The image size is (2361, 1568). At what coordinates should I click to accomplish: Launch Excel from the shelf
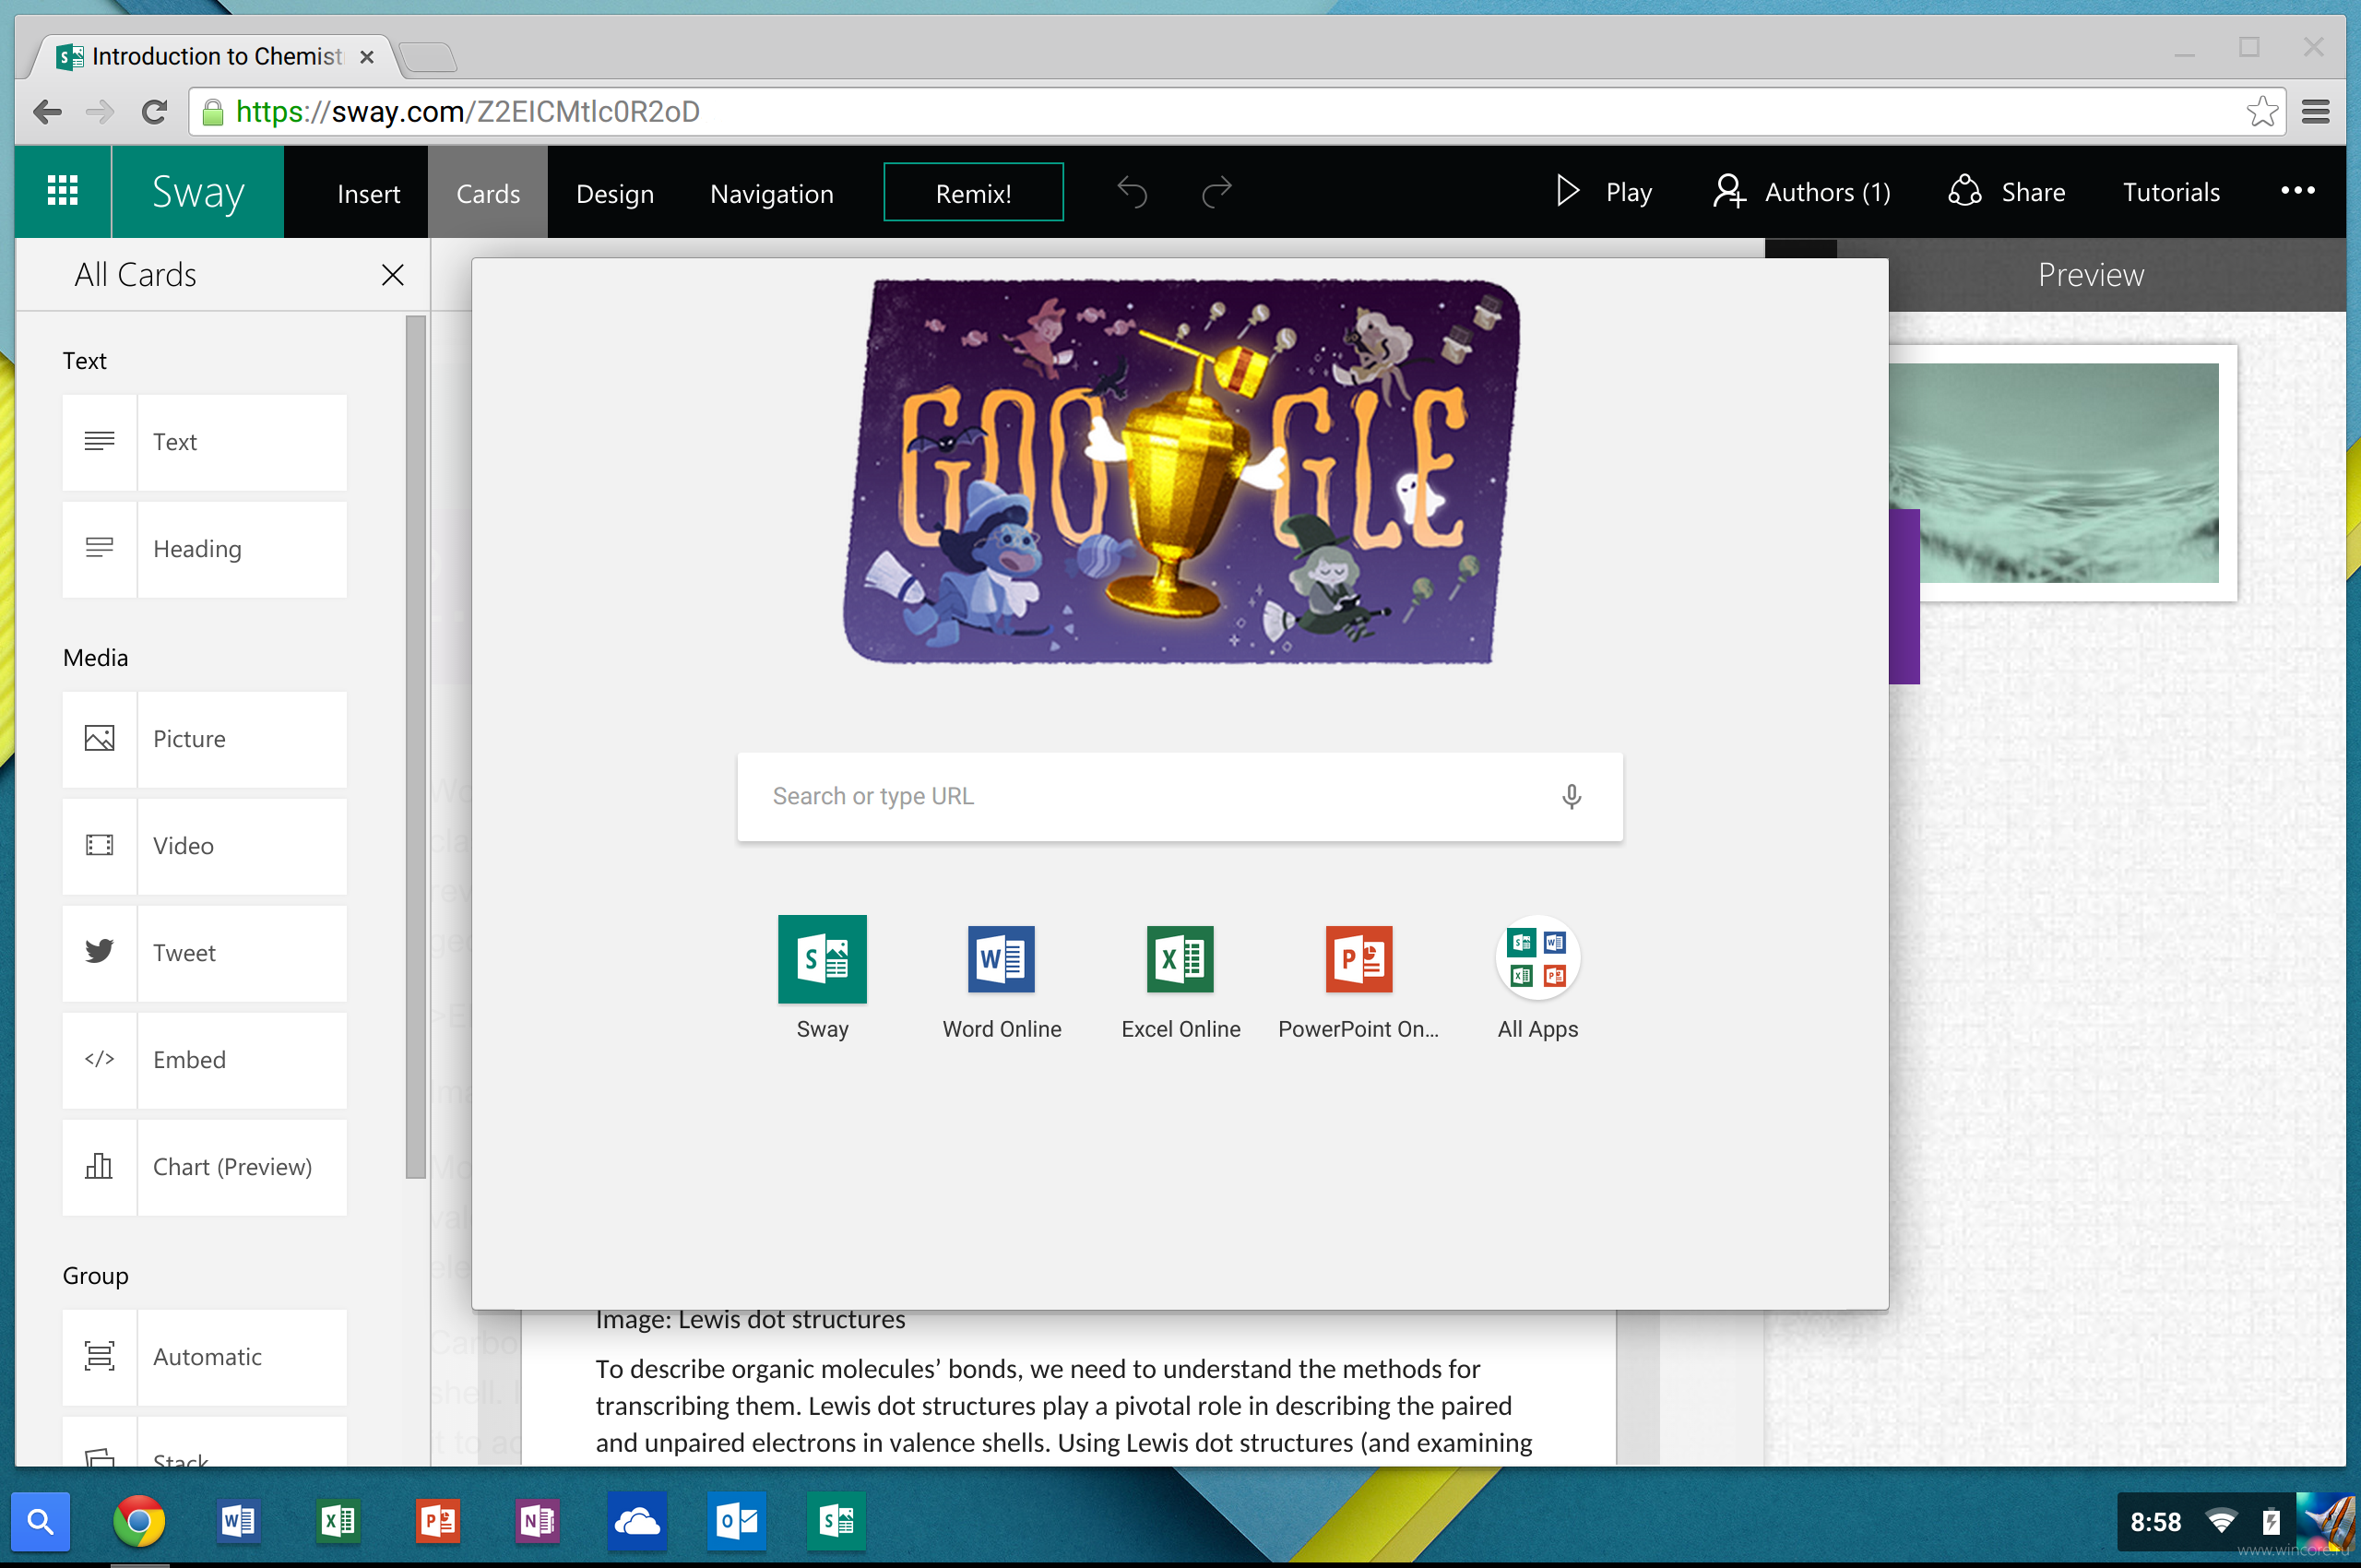coord(338,1521)
